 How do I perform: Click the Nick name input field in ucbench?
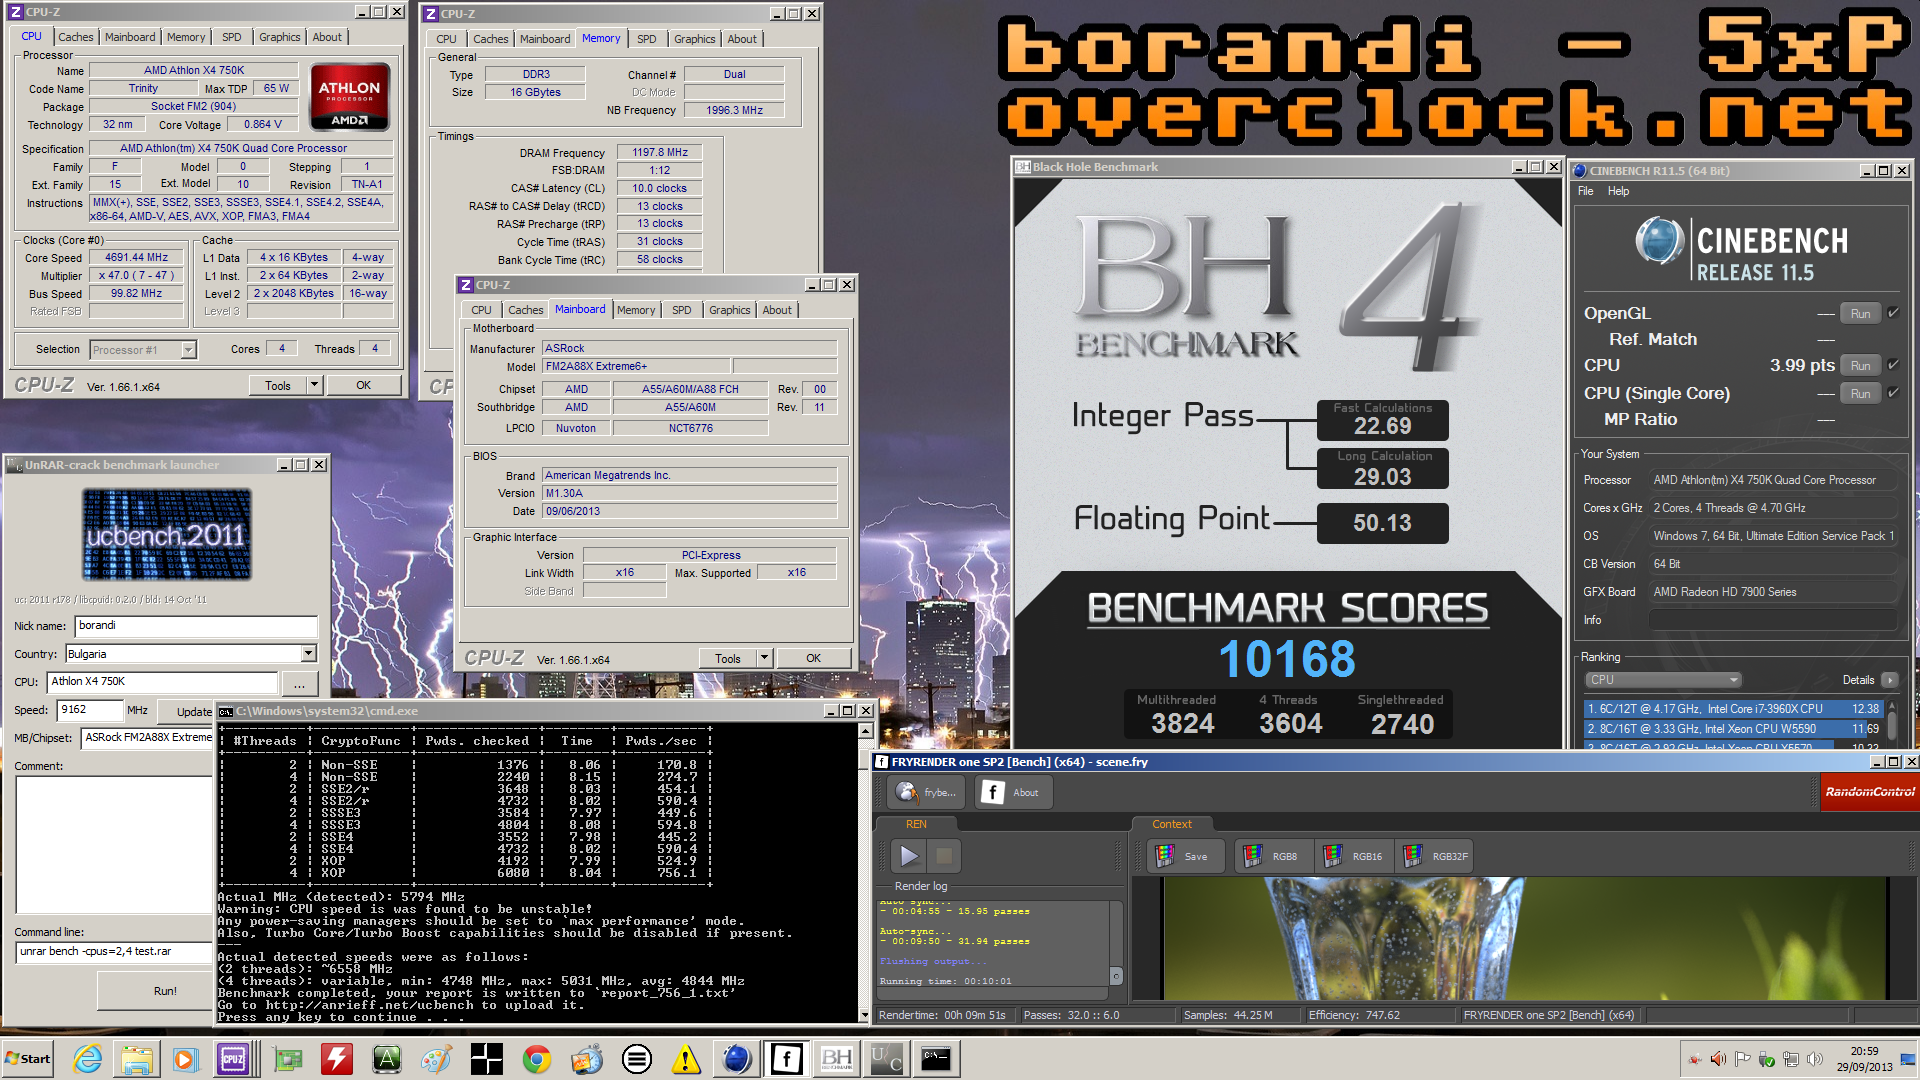point(197,626)
